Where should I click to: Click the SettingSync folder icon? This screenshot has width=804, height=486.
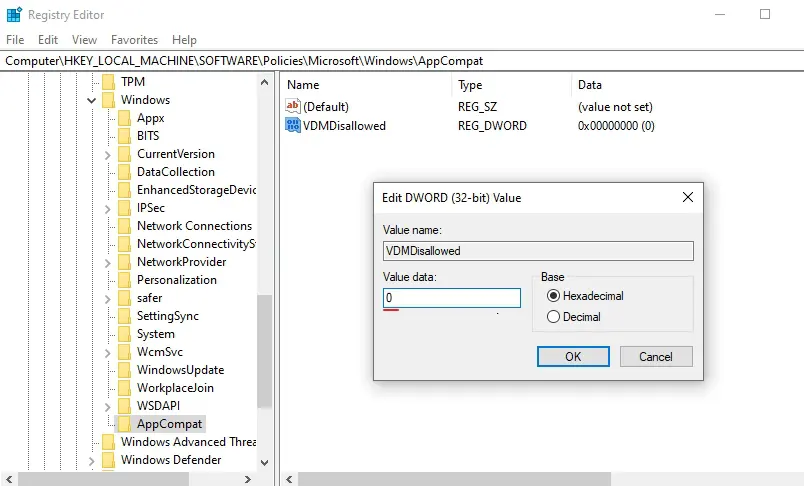[x=124, y=316]
